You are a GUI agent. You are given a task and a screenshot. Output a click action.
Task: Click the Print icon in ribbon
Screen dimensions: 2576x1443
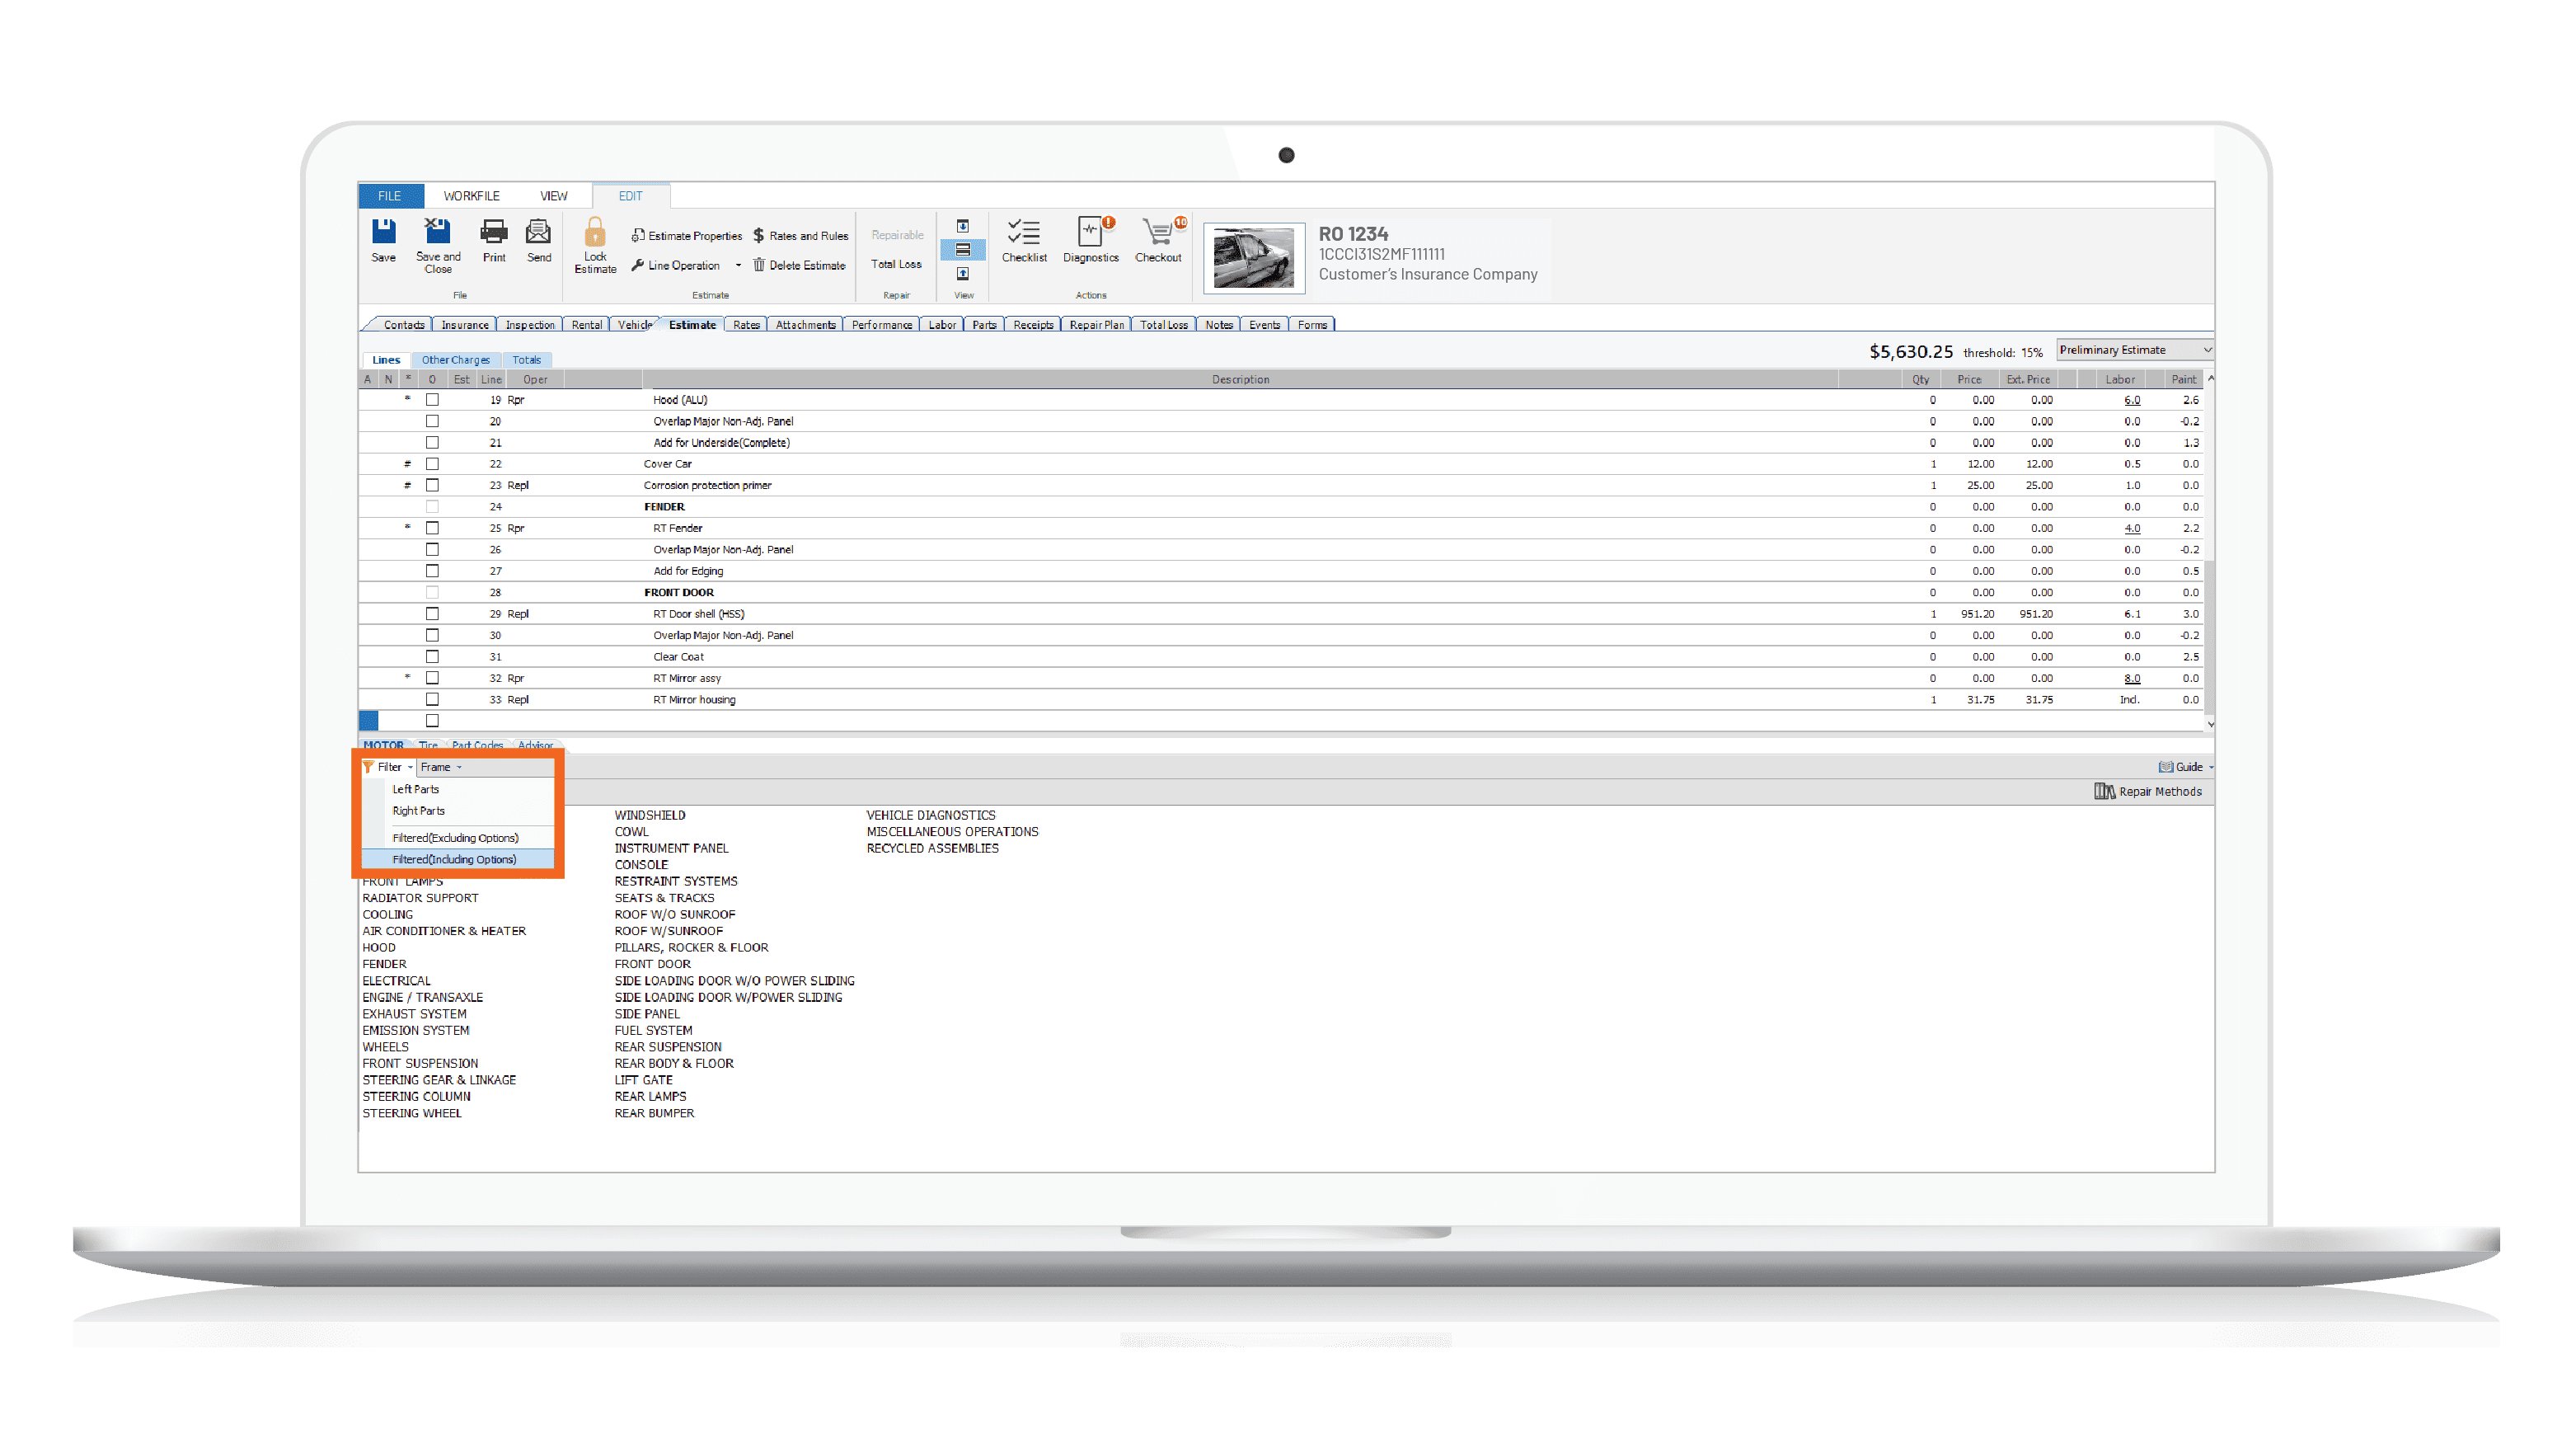coord(494,233)
